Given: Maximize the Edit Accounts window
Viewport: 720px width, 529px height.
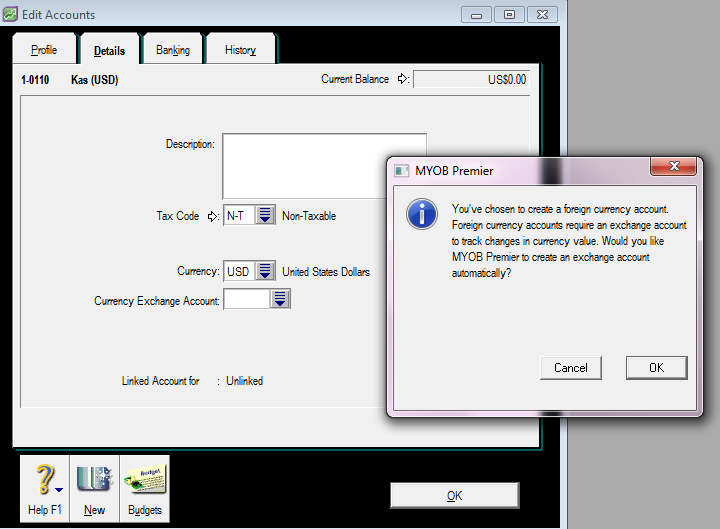Looking at the screenshot, I should (509, 15).
